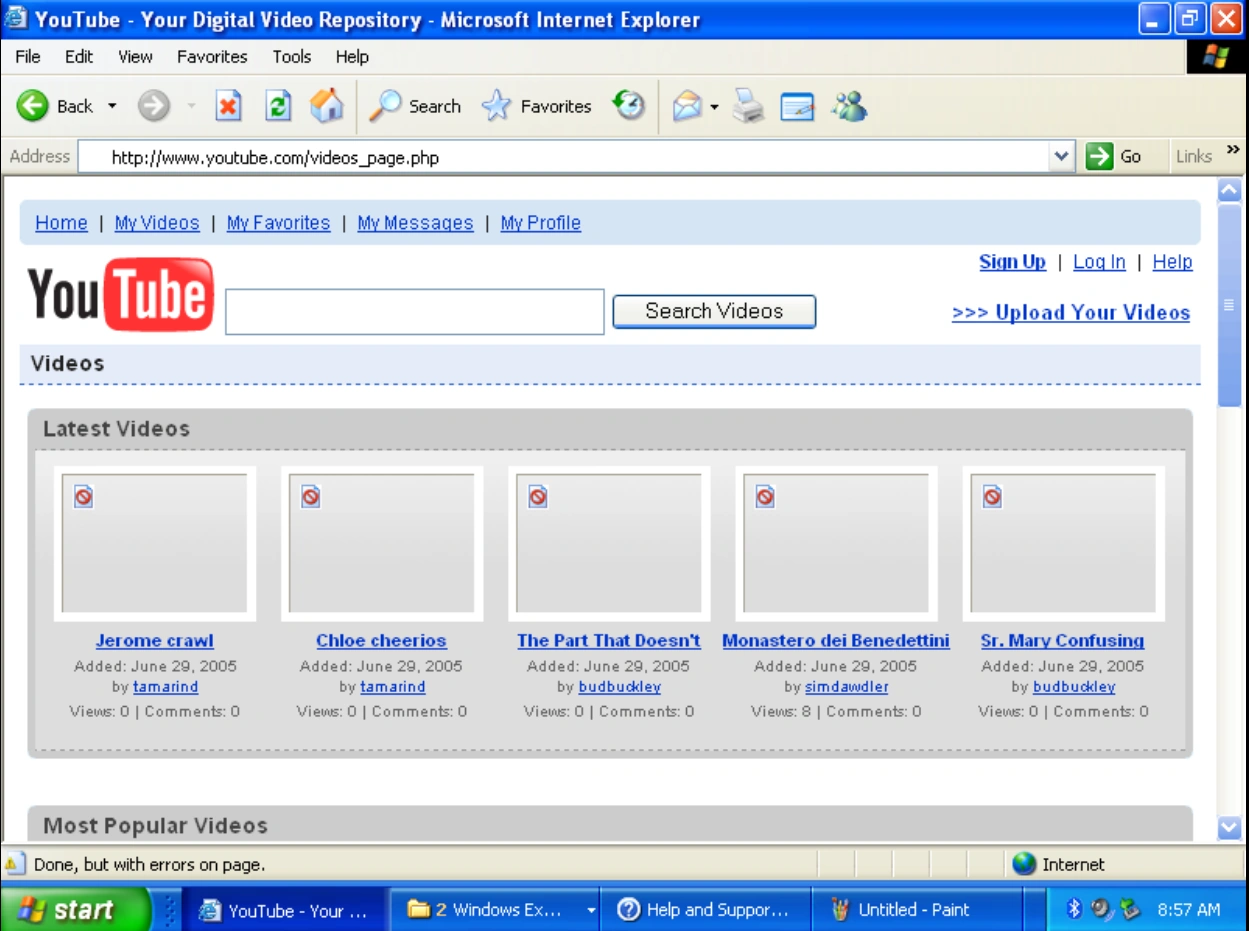Open the Edit menu
The height and width of the screenshot is (931, 1249).
(79, 57)
